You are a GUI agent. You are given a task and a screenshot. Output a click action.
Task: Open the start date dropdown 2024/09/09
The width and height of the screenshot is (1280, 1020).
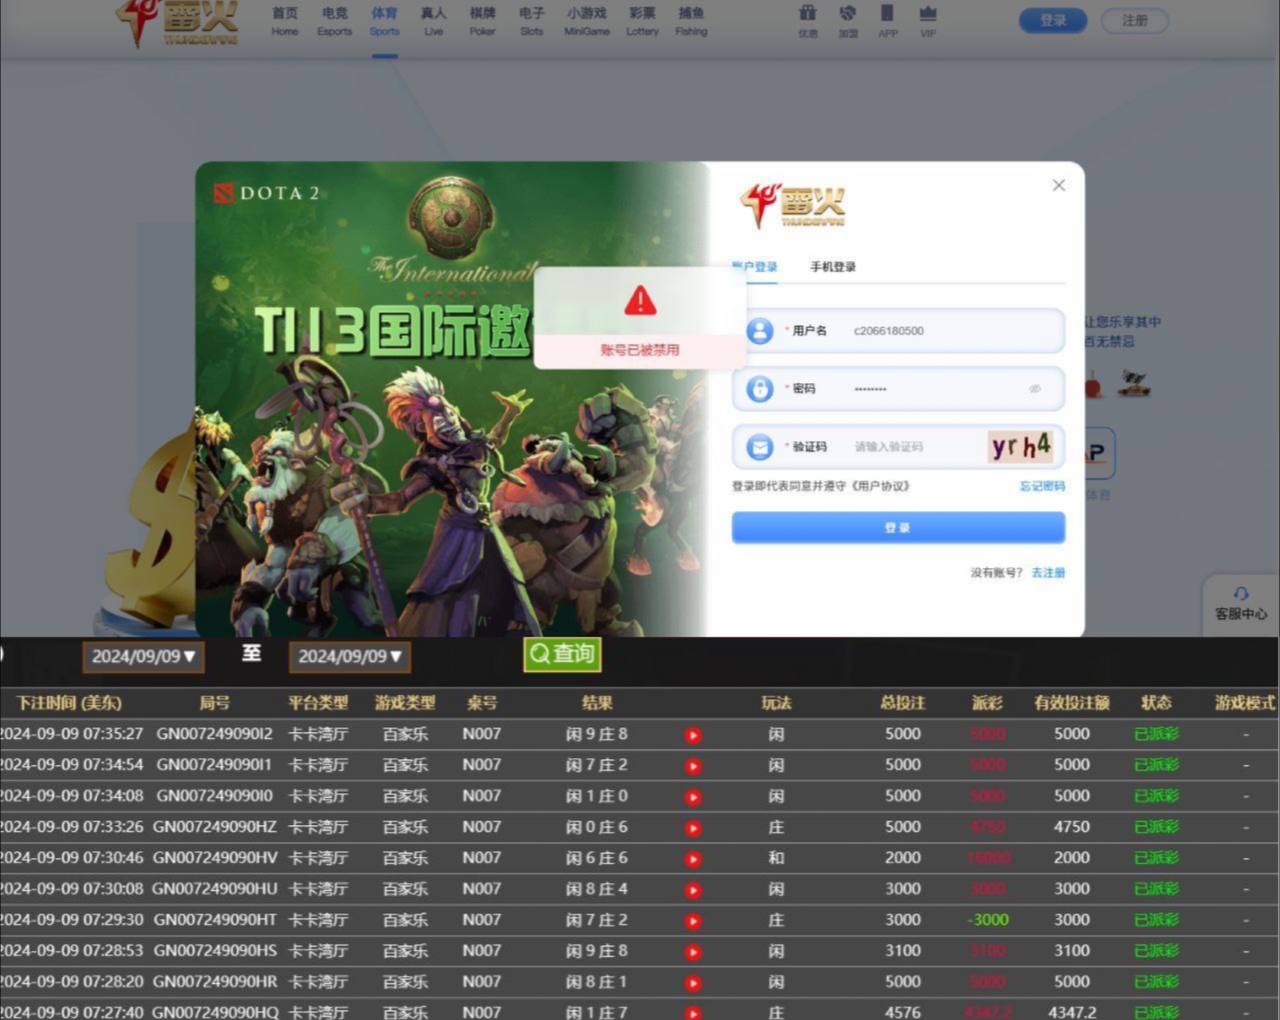pos(142,657)
